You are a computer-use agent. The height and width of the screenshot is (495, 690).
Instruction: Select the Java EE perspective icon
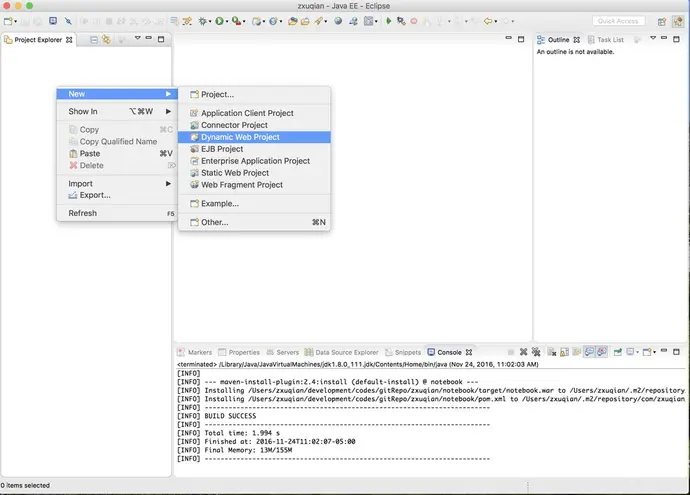coord(678,21)
